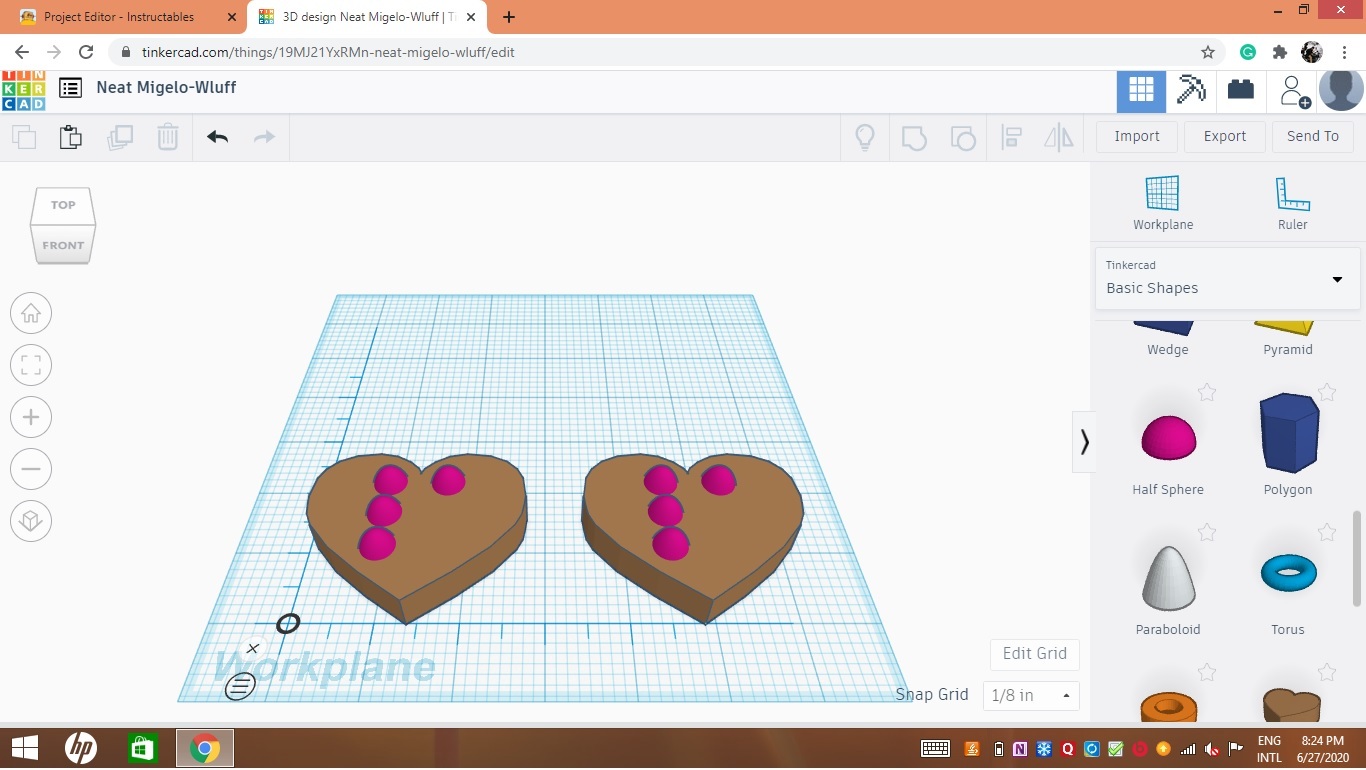Open the Snap Grid size dropdown
1366x770 pixels.
(1030, 695)
